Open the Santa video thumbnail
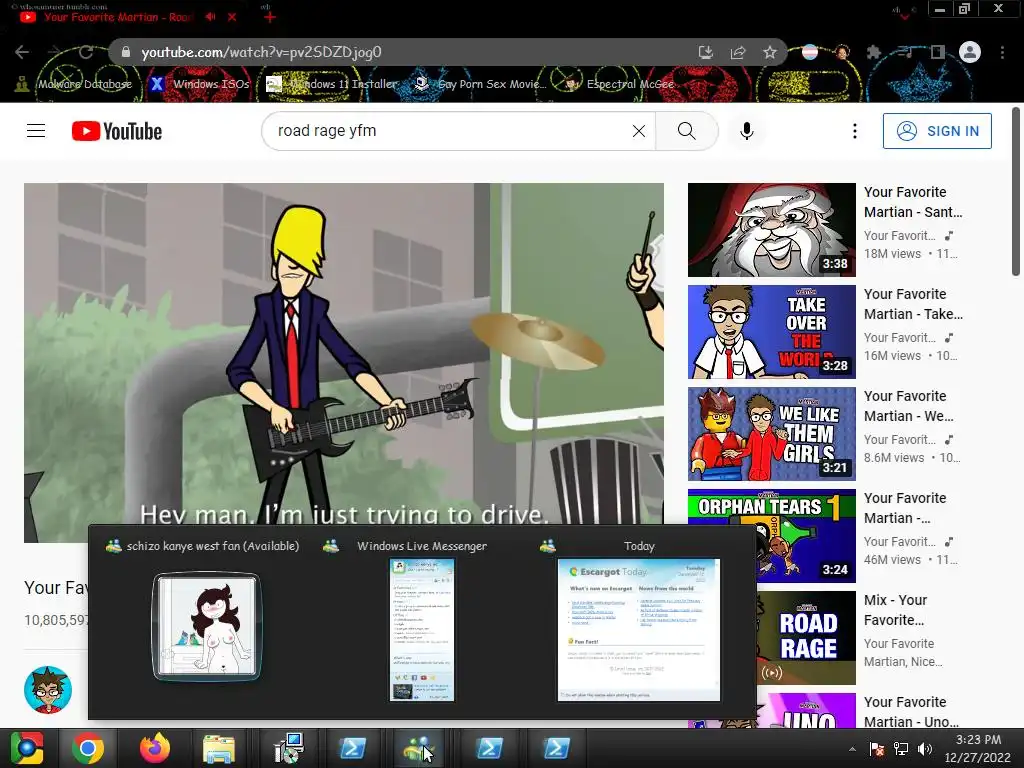This screenshot has height=768, width=1024. click(771, 230)
